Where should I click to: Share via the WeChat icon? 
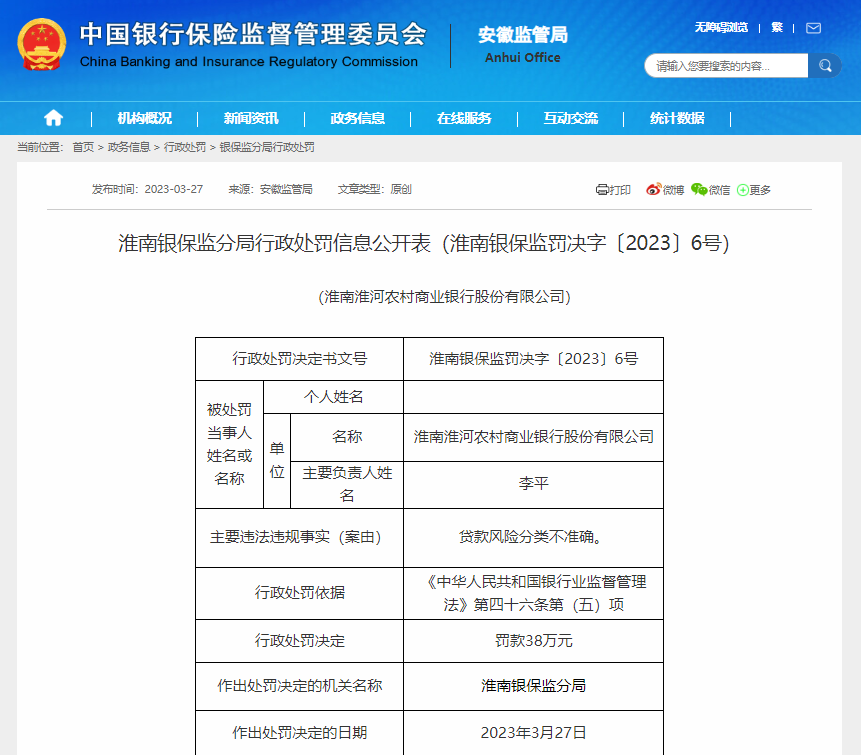tap(699, 189)
